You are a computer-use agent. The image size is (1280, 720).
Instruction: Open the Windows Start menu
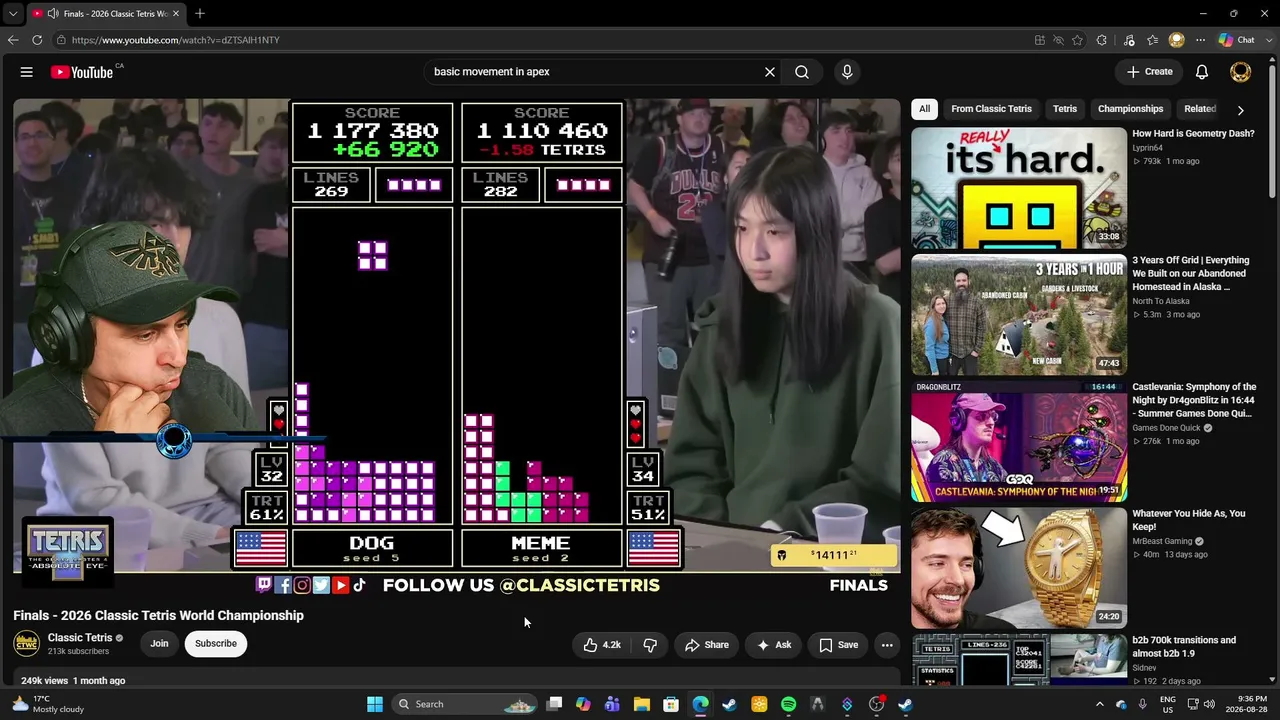375,704
